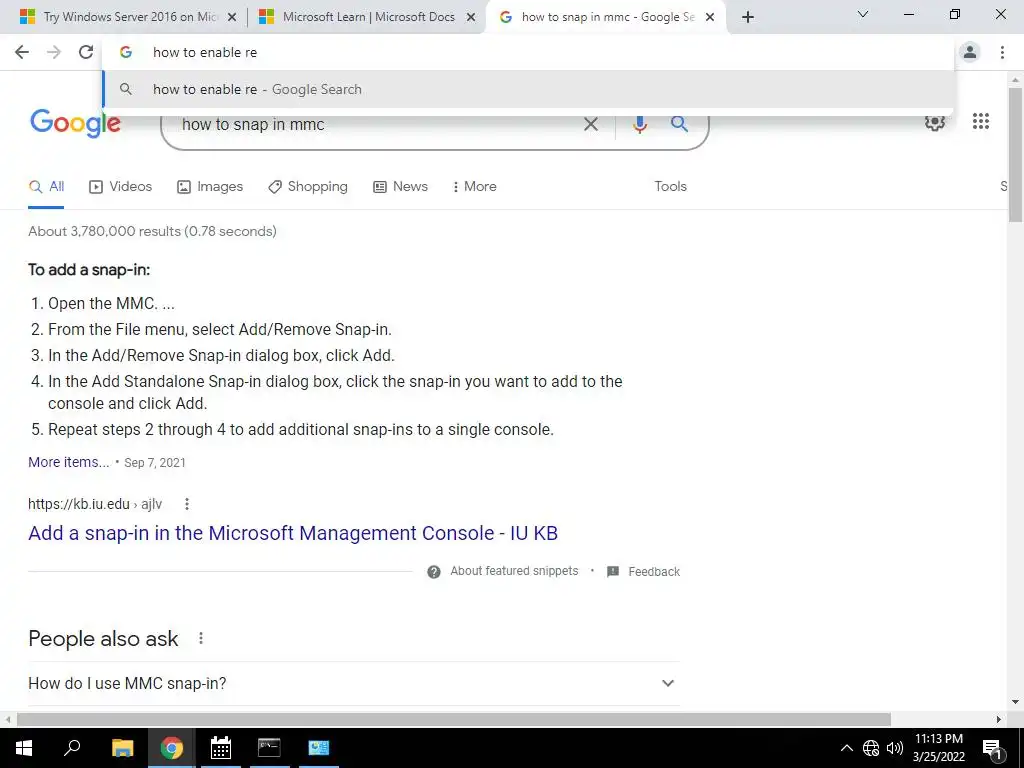The height and width of the screenshot is (768, 1024).
Task: Open 'Add a snap-in in the Microsoft Management Console' link
Action: 293,533
